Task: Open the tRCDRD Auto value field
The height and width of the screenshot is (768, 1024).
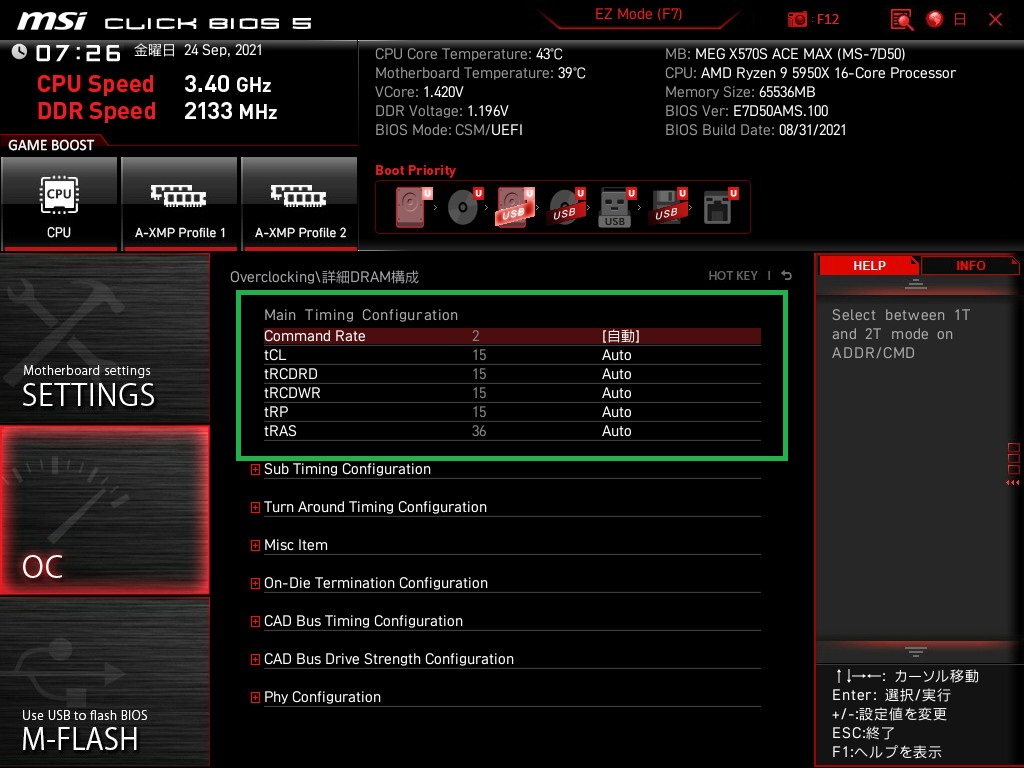Action: pos(616,374)
